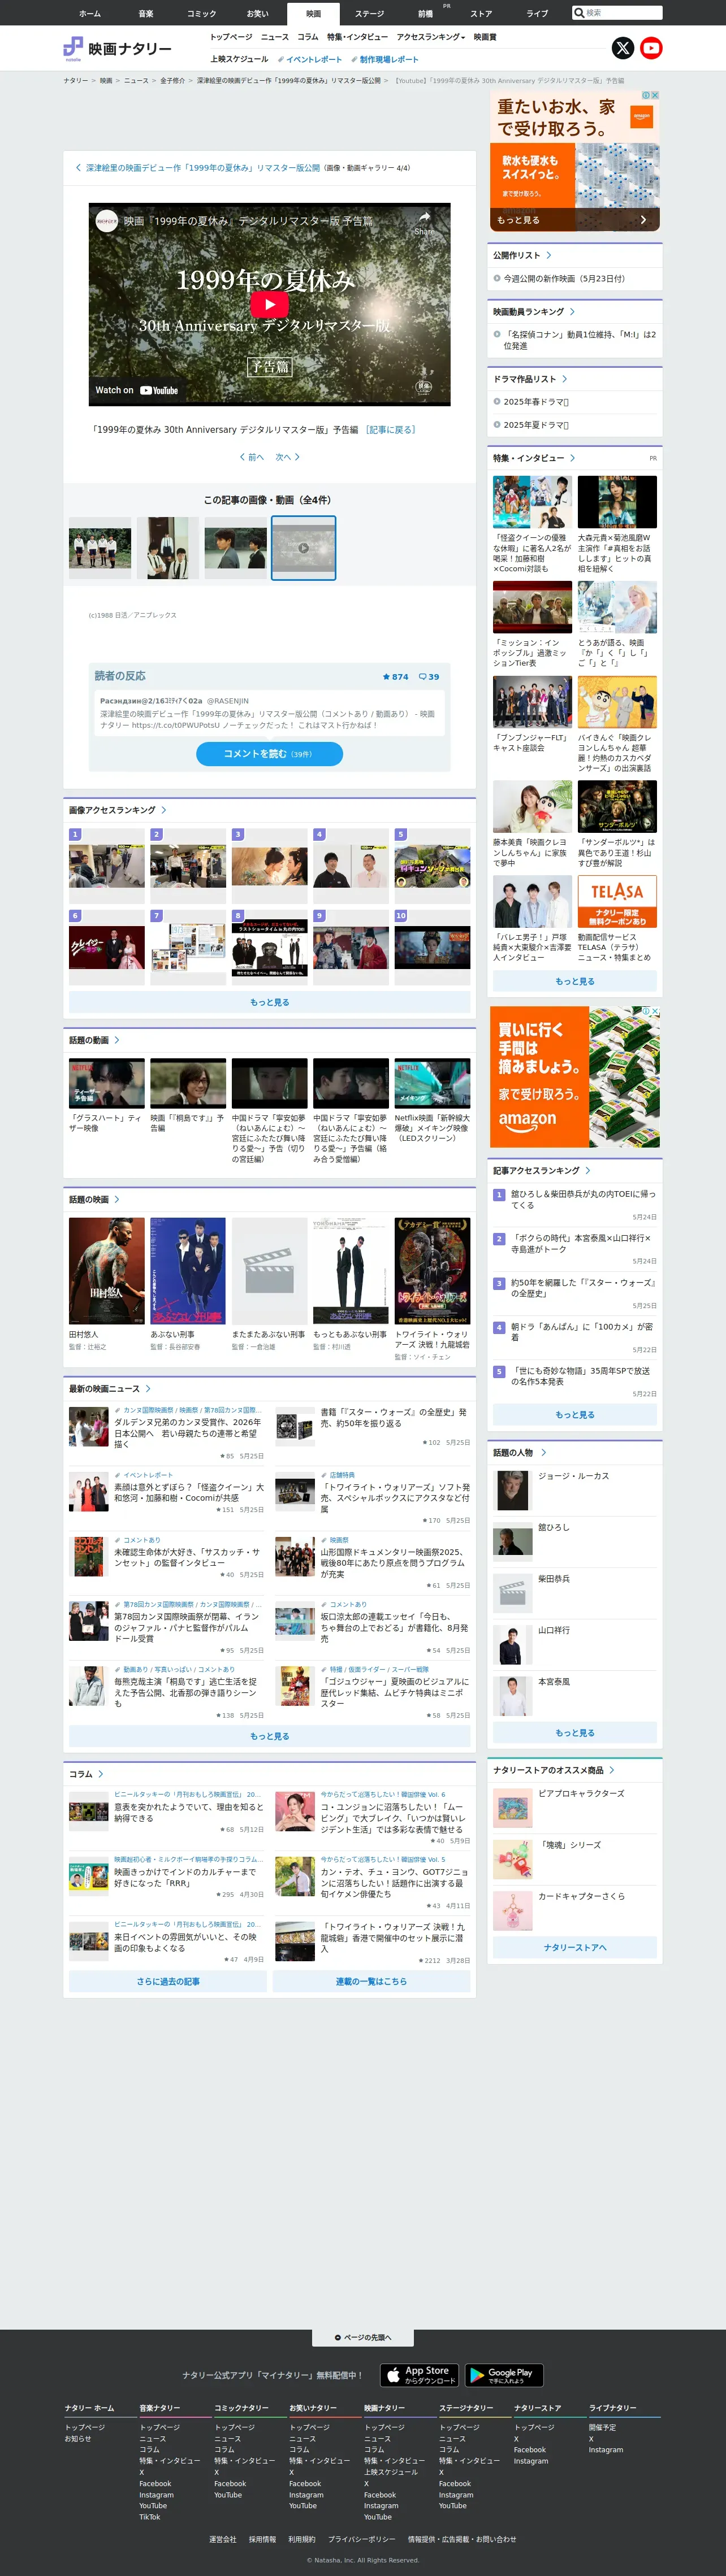Click the 39 comments bubble icon
726x2576 pixels.
coord(429,677)
